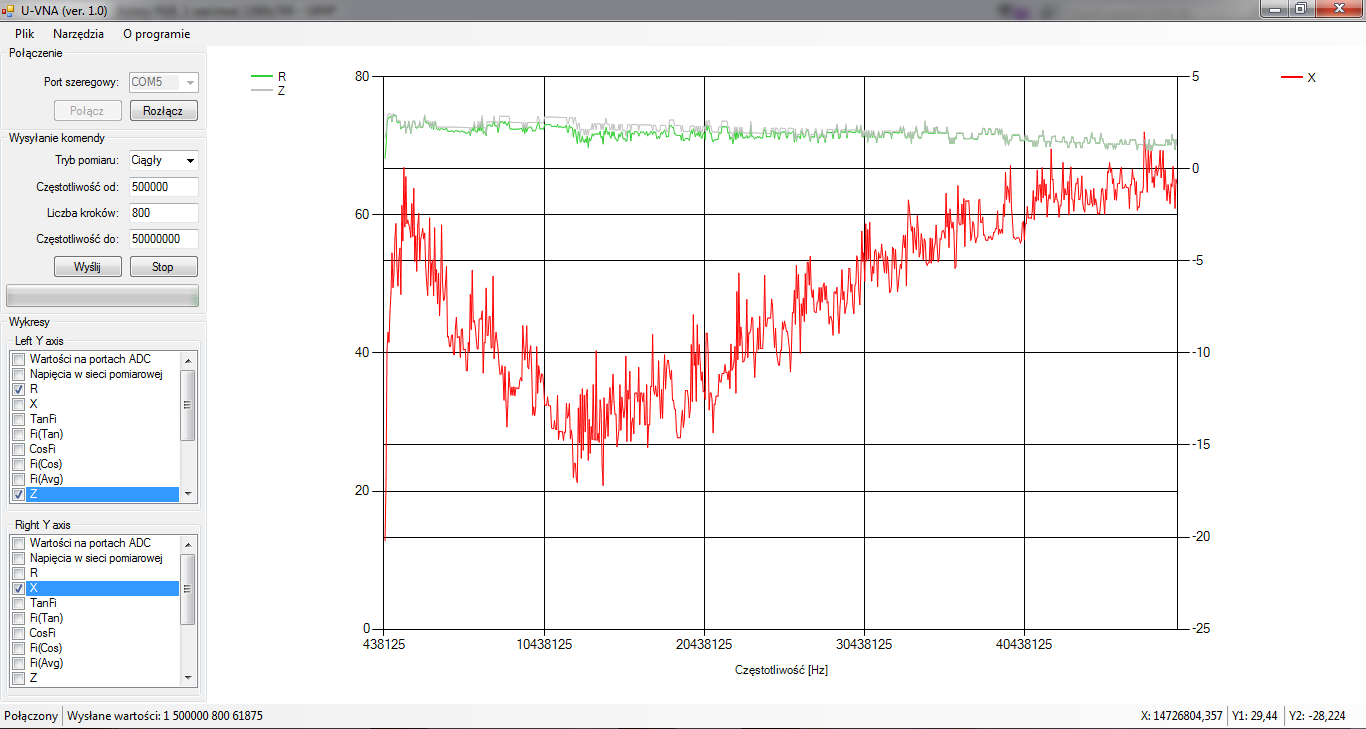This screenshot has width=1366, height=729.
Task: Click the Częstotliwość od input field
Action: (163, 187)
